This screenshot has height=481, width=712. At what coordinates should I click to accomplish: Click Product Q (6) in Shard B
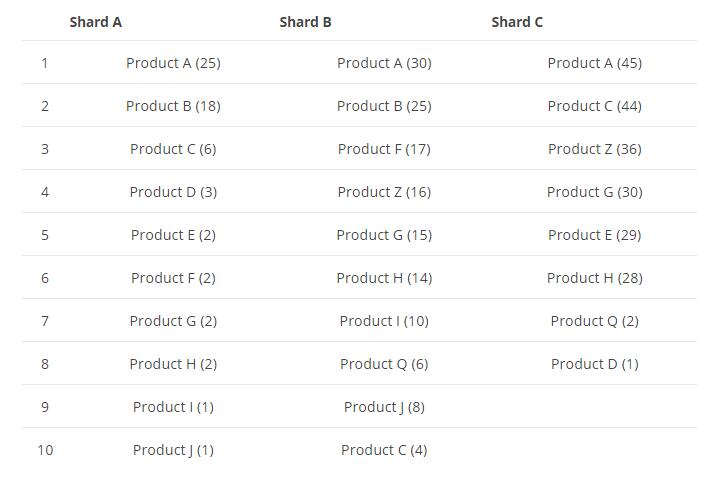point(384,364)
